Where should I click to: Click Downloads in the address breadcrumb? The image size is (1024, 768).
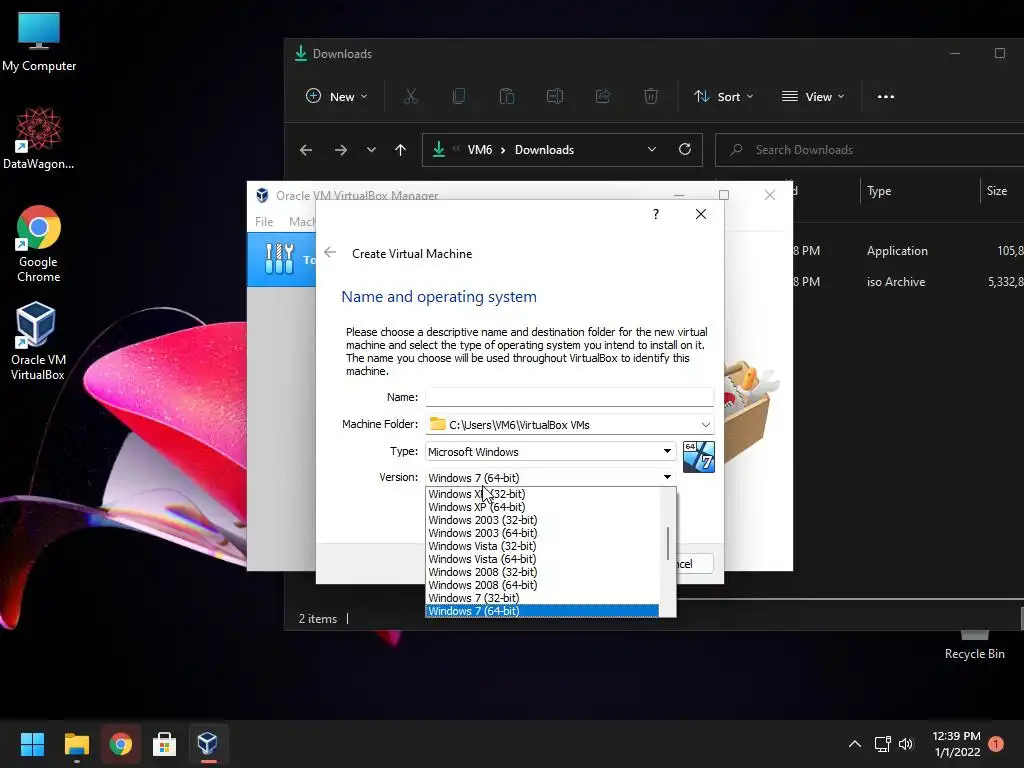[544, 150]
